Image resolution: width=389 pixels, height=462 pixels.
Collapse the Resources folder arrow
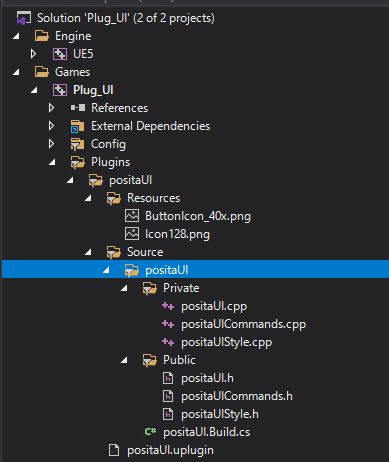(88, 198)
